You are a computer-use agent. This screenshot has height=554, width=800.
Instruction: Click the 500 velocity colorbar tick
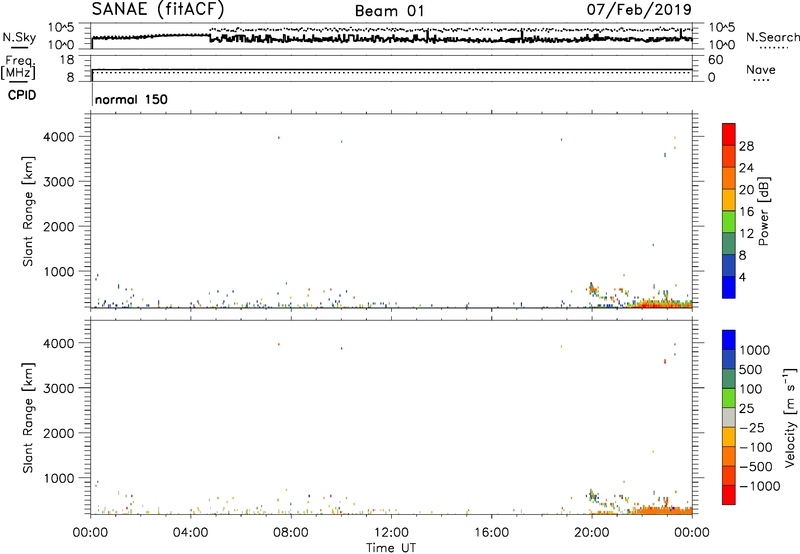point(750,369)
